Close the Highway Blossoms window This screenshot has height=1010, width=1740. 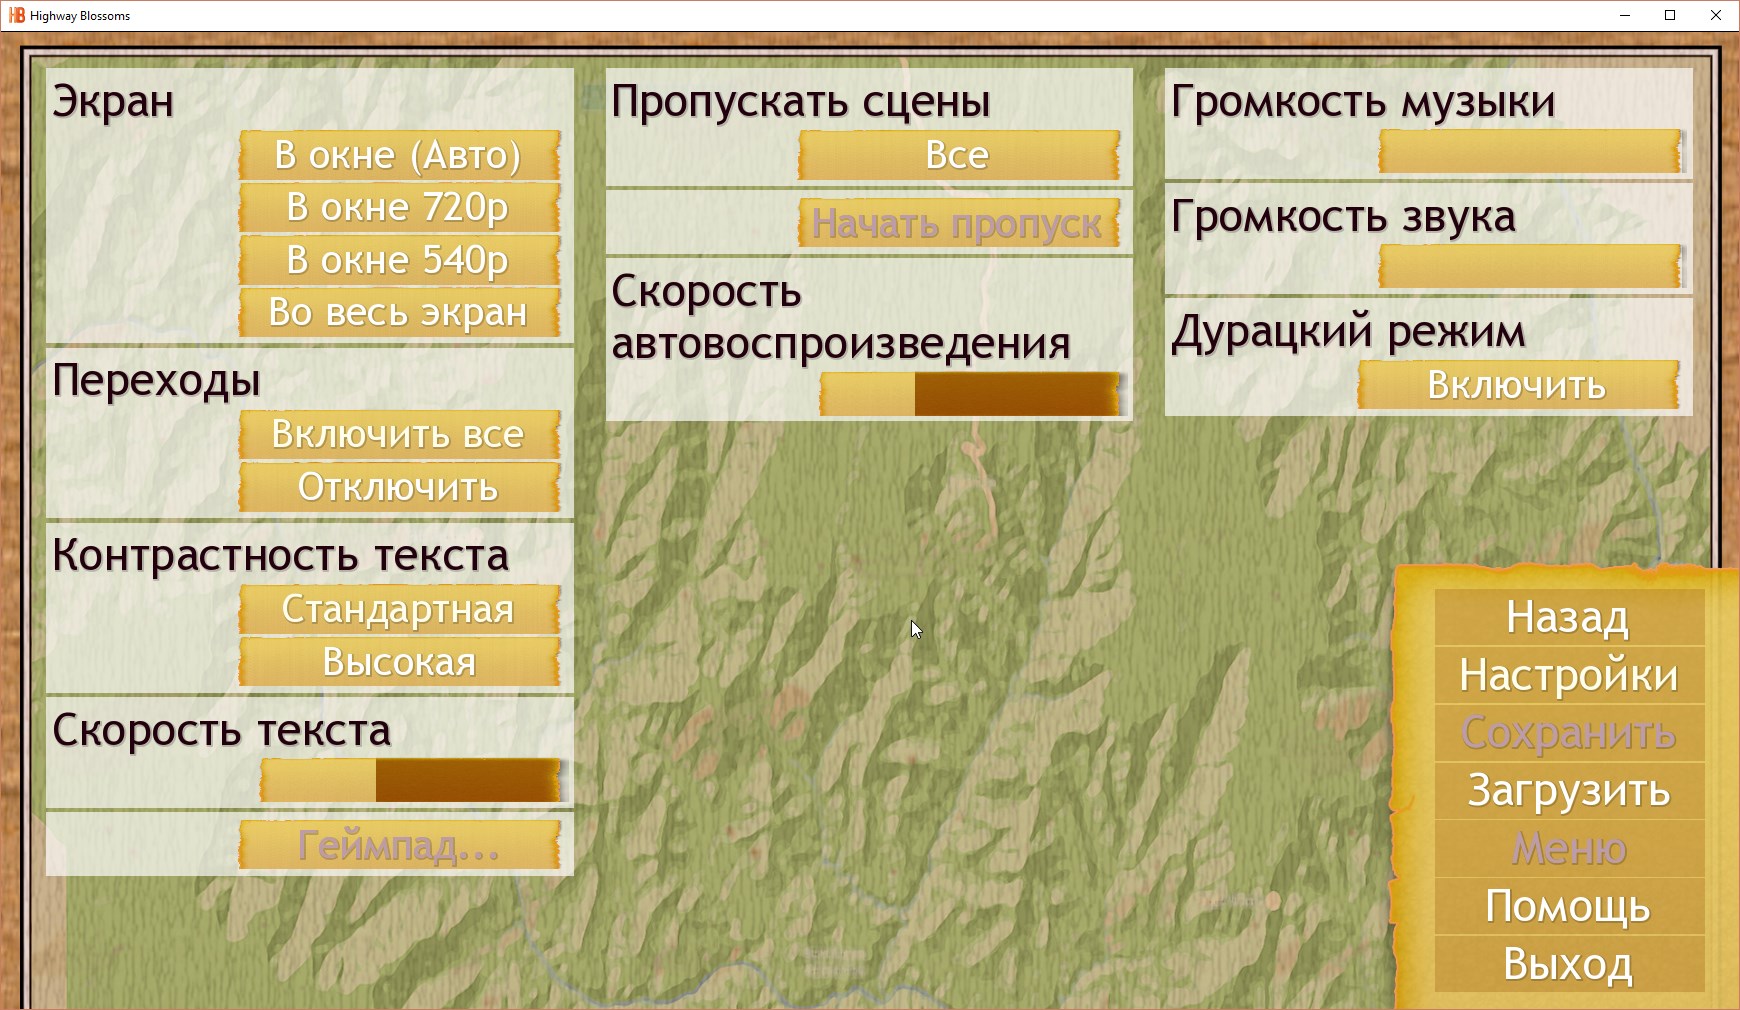1715,15
